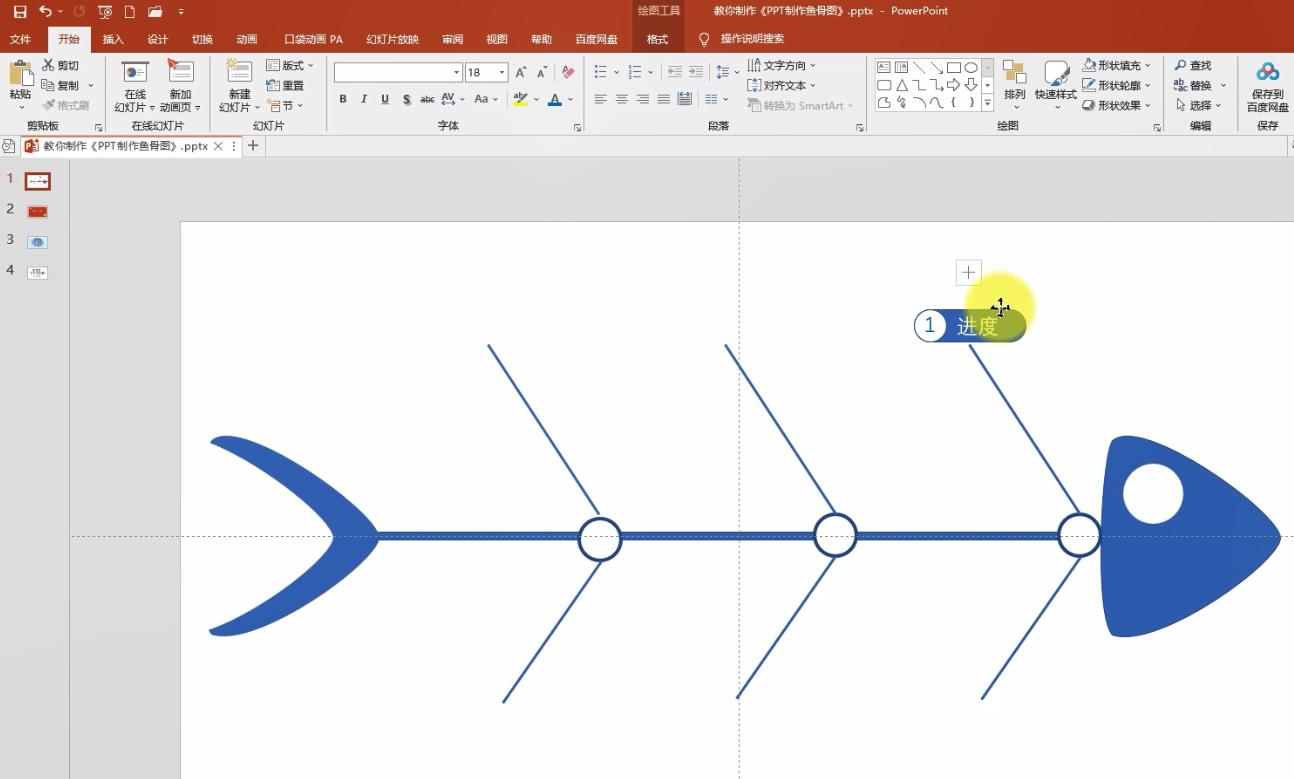Apply the font color swatch
1294x779 pixels.
[555, 99]
